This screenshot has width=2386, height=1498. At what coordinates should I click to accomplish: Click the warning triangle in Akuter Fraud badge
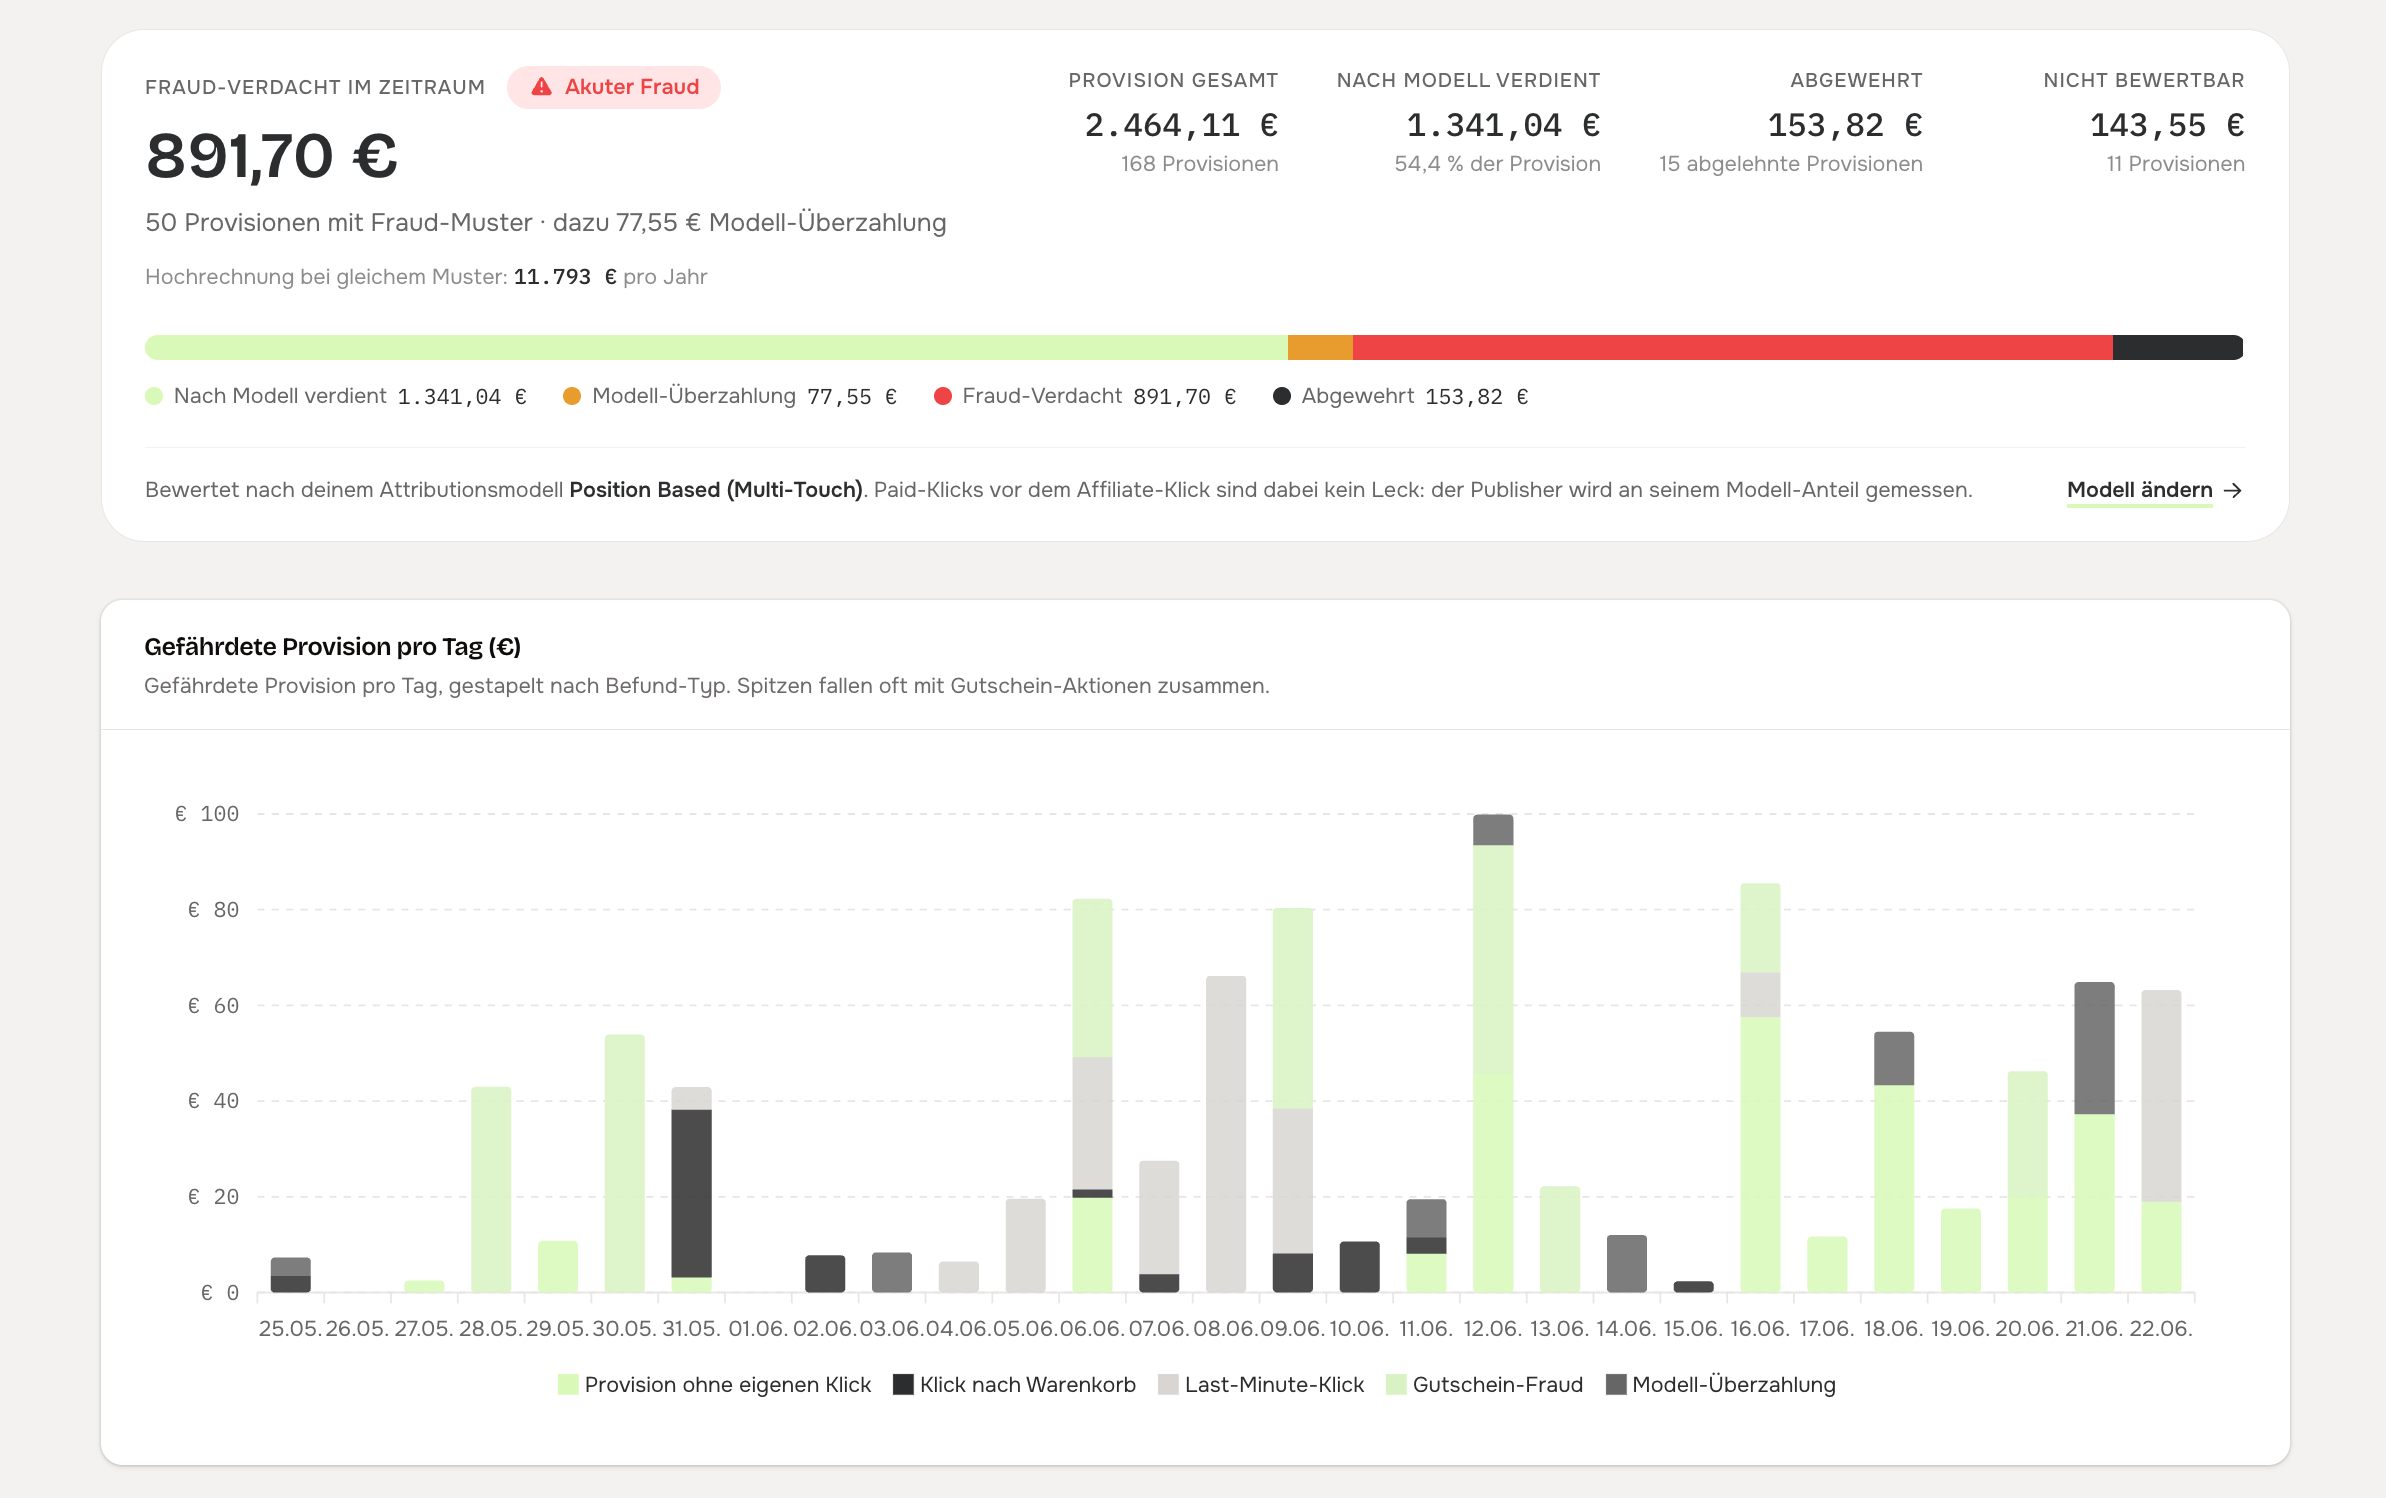coord(541,87)
